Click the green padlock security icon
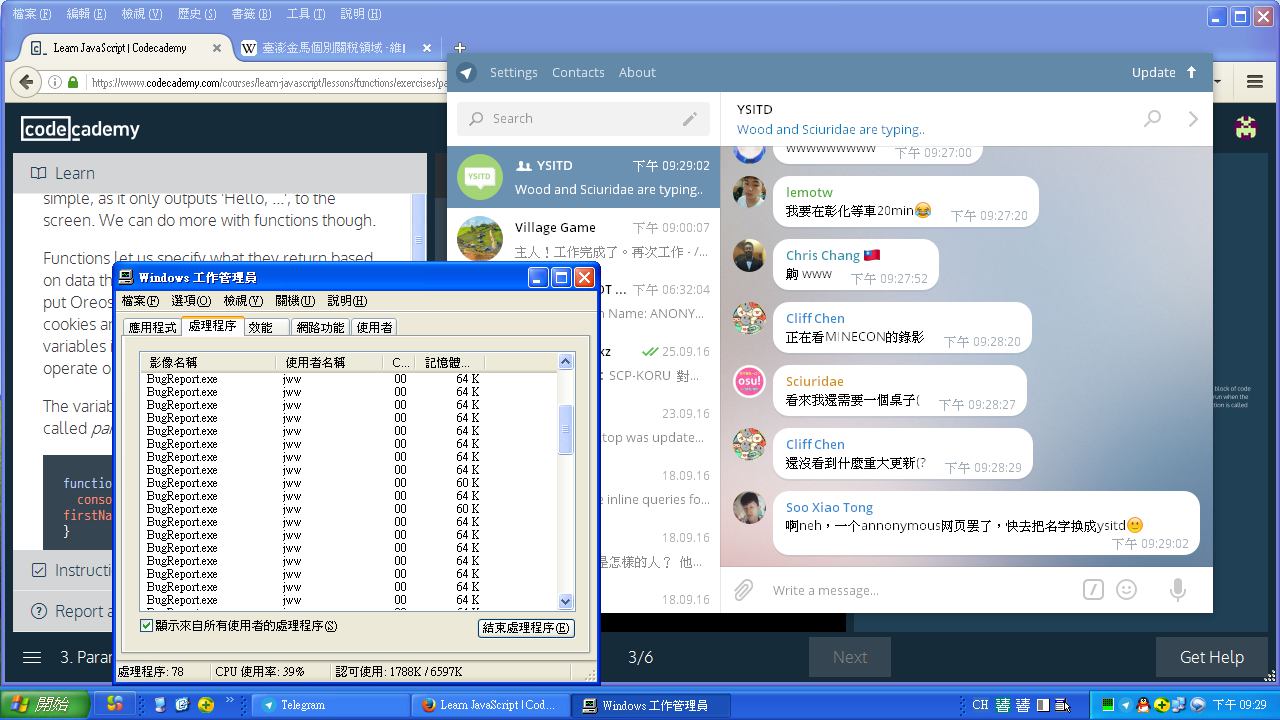The image size is (1280, 720). [72, 82]
